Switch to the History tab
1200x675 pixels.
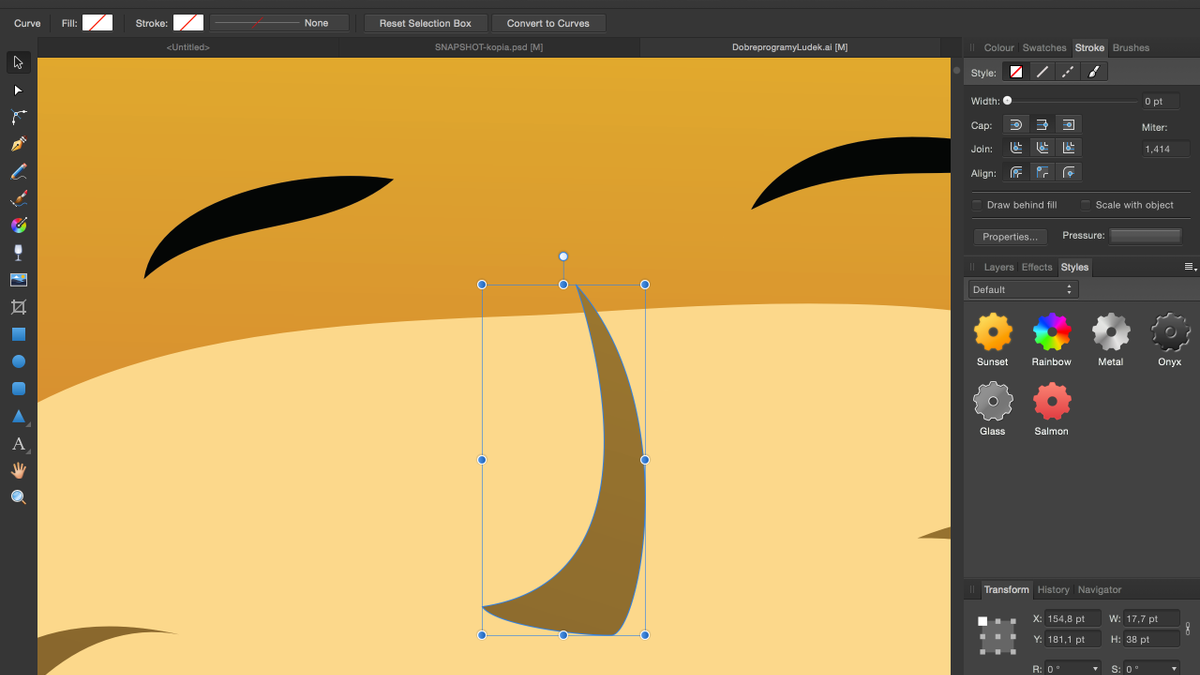coord(1053,590)
